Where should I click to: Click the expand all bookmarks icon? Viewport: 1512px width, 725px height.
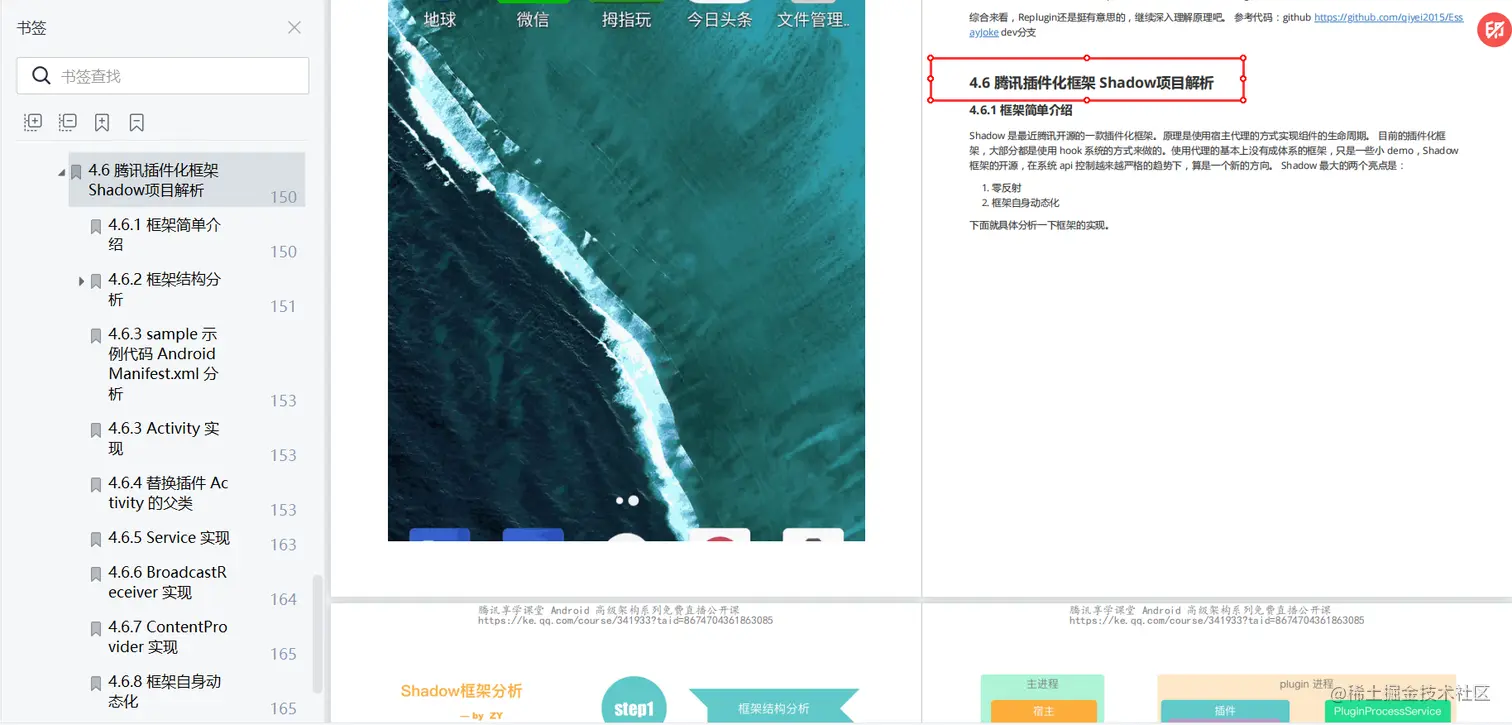coord(32,122)
